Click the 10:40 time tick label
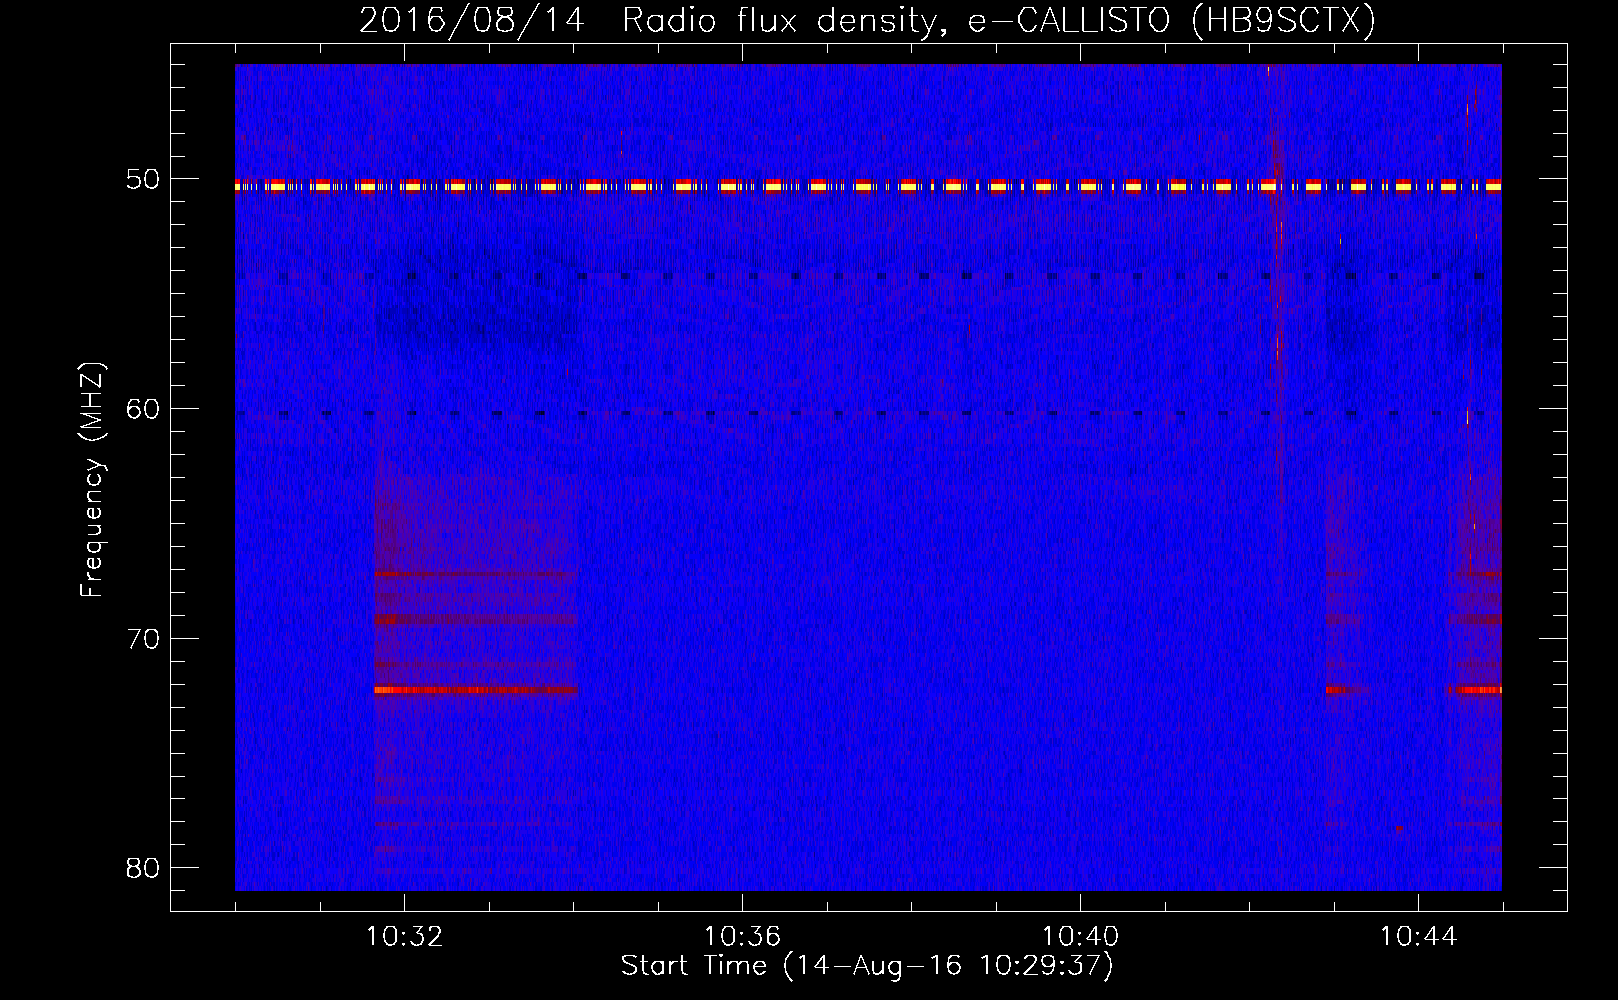The image size is (1618, 1000). (x=1080, y=936)
